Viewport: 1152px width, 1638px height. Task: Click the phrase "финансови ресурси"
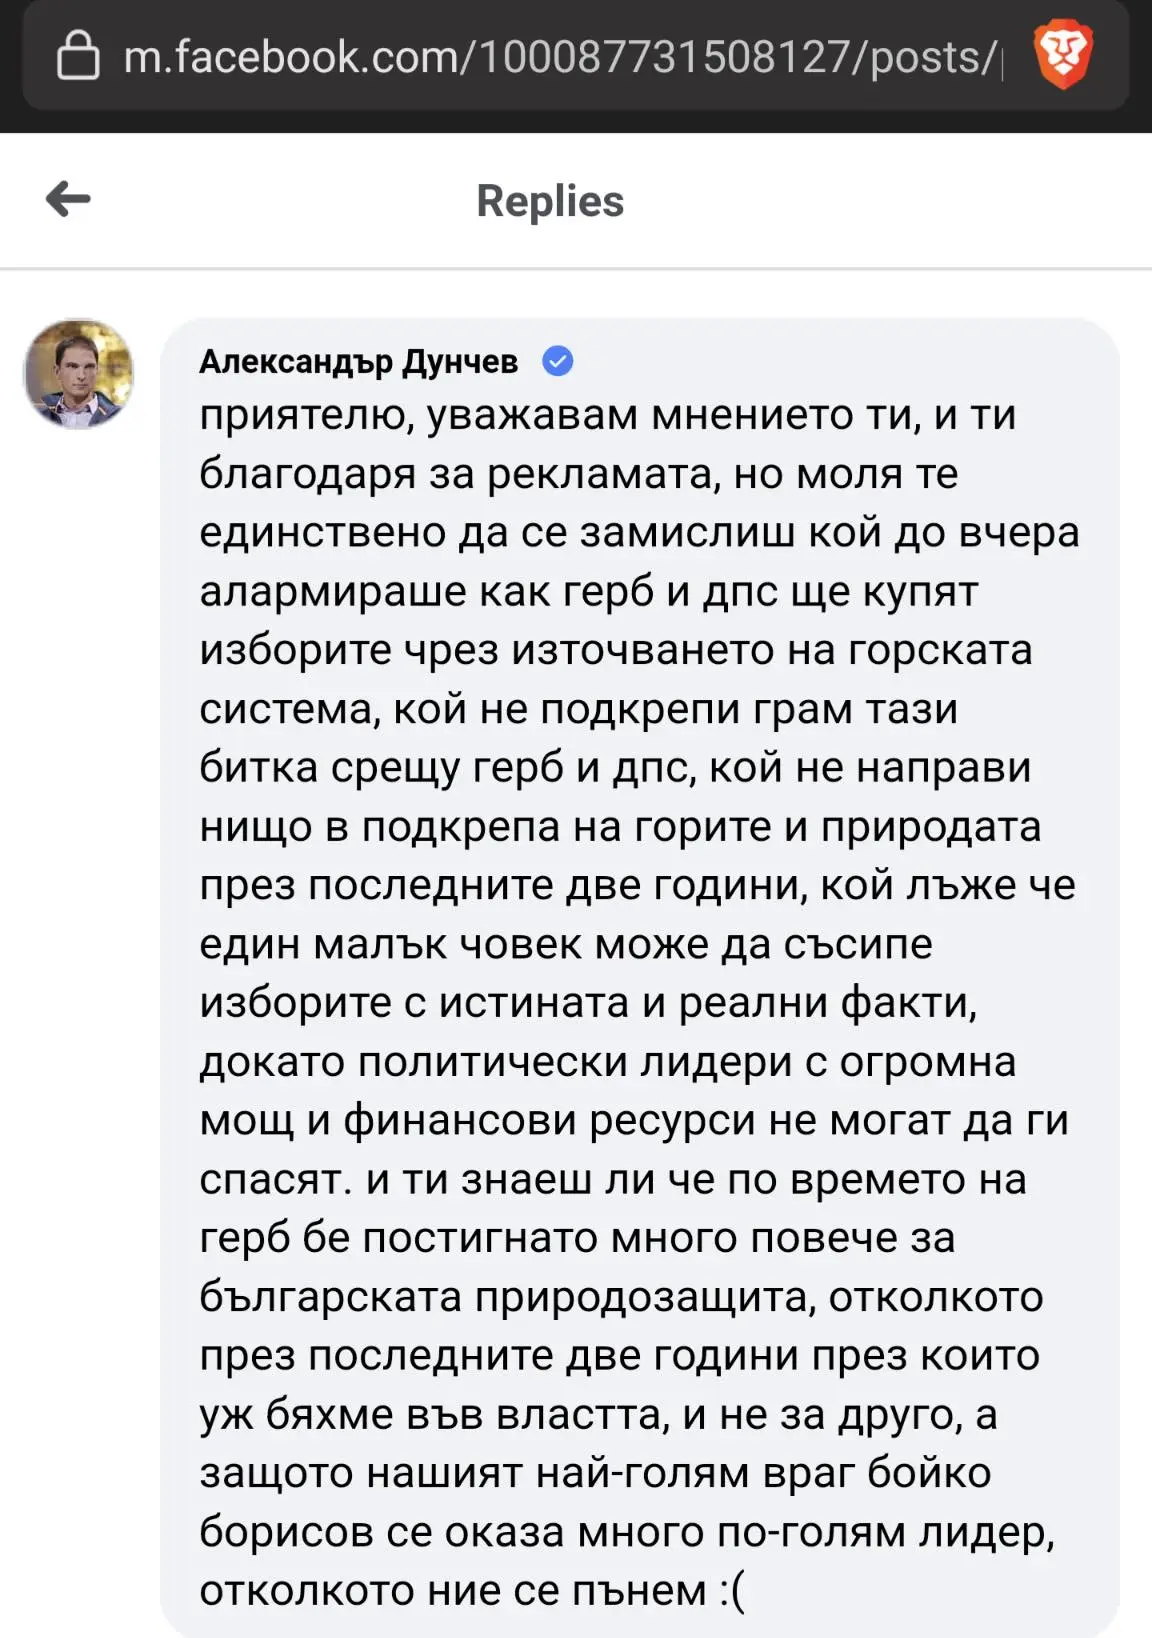click(549, 1120)
